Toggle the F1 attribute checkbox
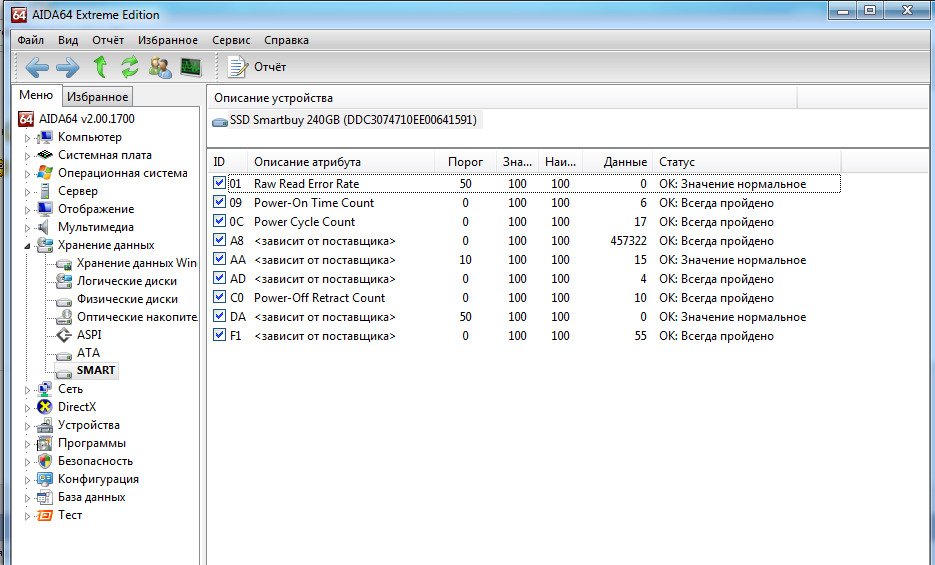This screenshot has height=565, width=935. [219, 336]
